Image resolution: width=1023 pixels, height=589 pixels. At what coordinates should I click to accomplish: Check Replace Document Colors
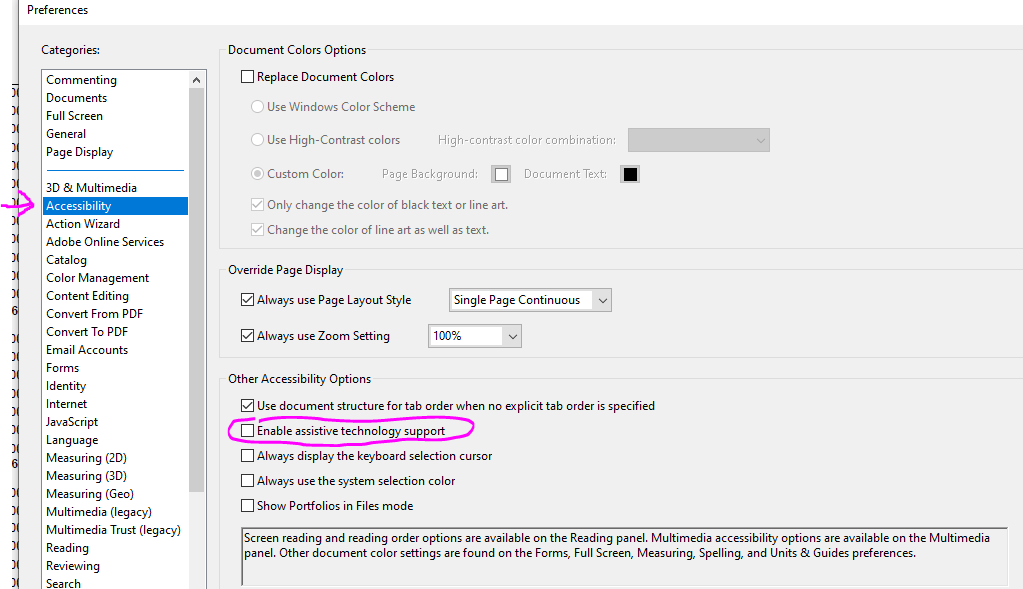coord(247,76)
